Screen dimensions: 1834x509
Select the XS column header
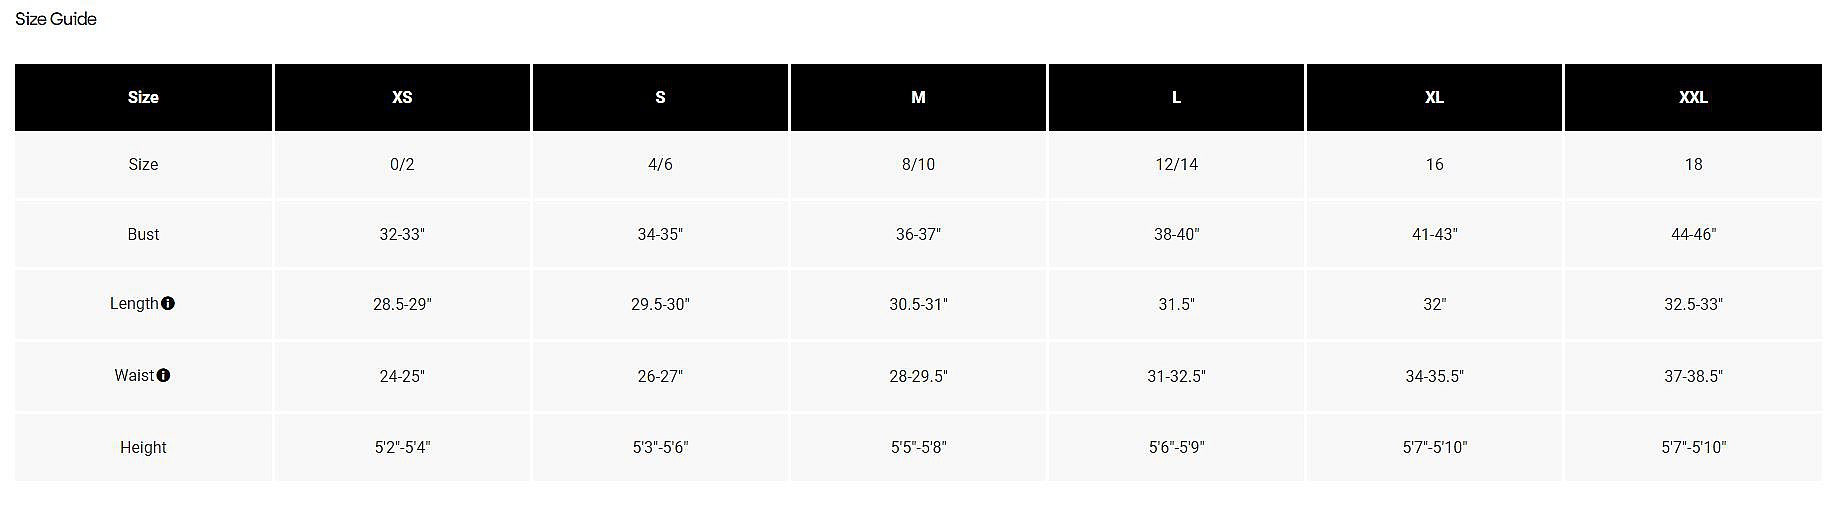click(x=402, y=97)
